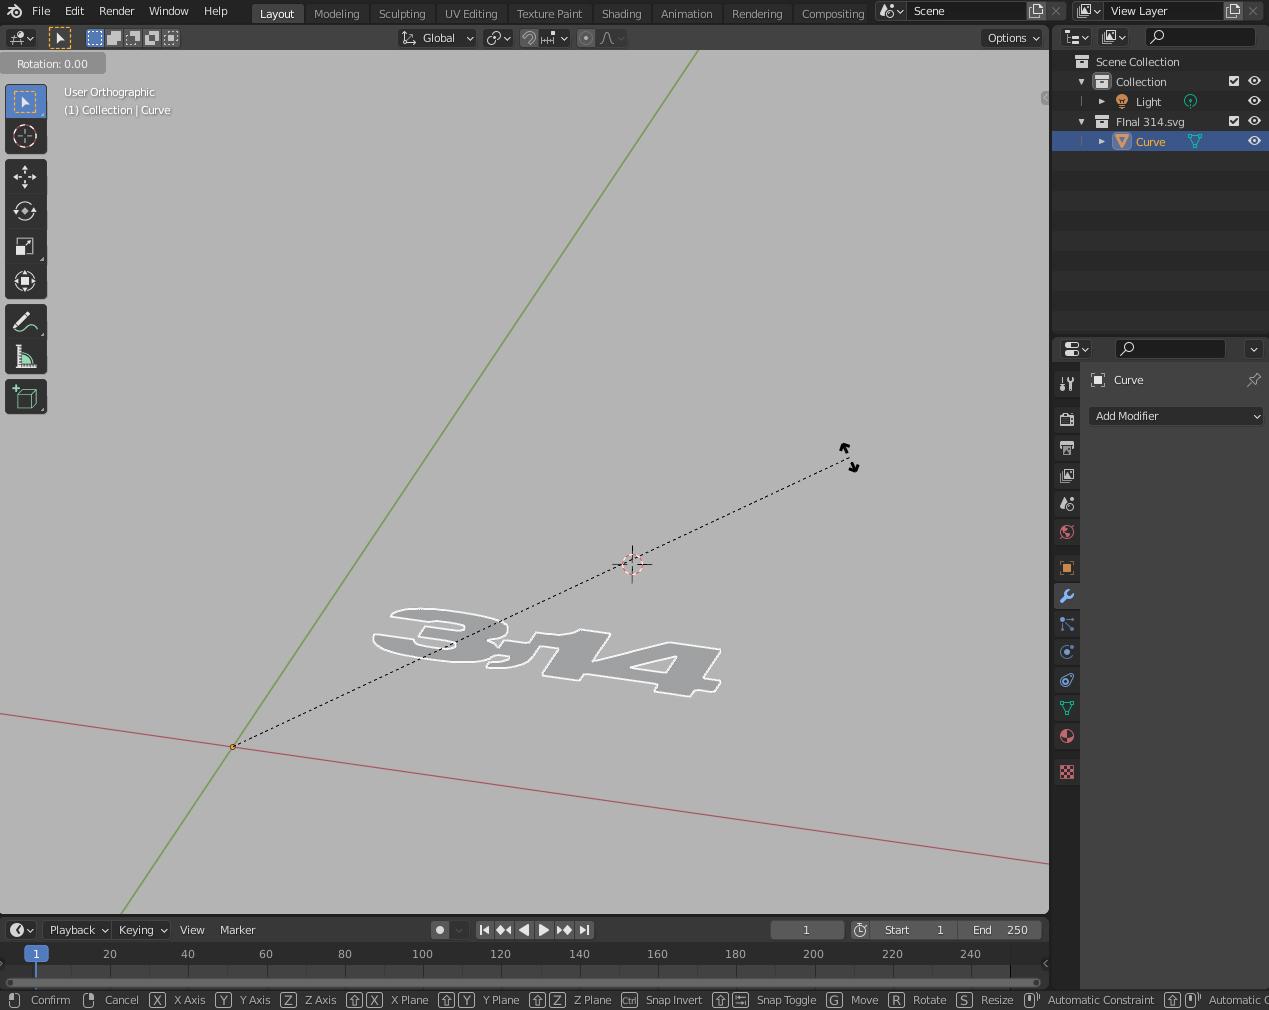Switch to the Modeling workspace tab
1269x1010 pixels.
tap(336, 13)
